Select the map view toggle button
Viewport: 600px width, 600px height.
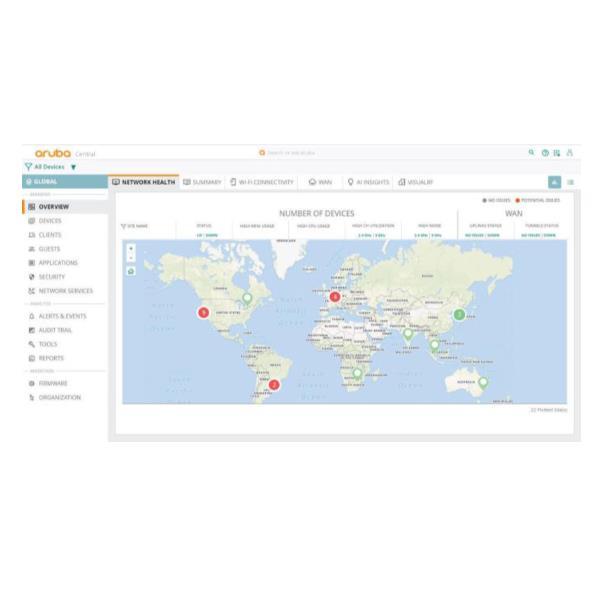coord(554,182)
